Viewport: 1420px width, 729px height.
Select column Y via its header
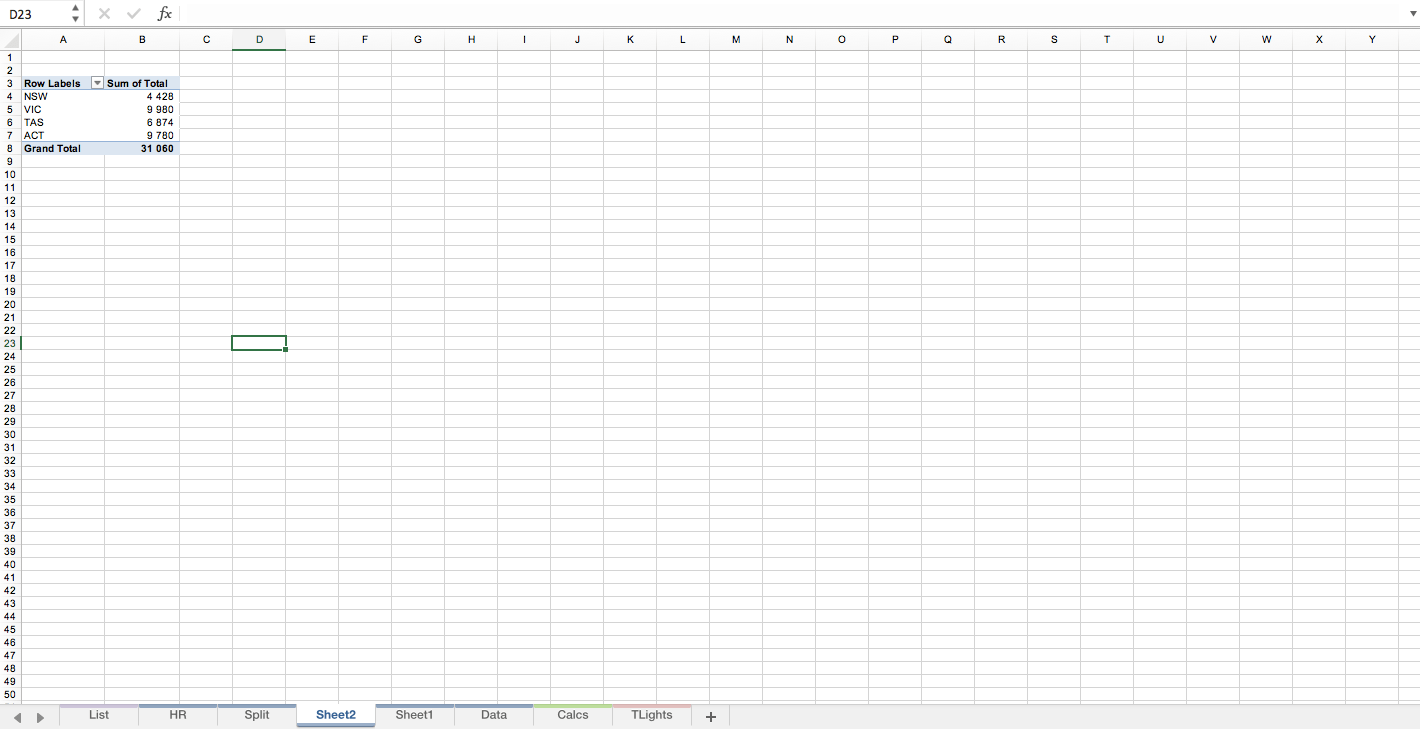pyautogui.click(x=1372, y=40)
